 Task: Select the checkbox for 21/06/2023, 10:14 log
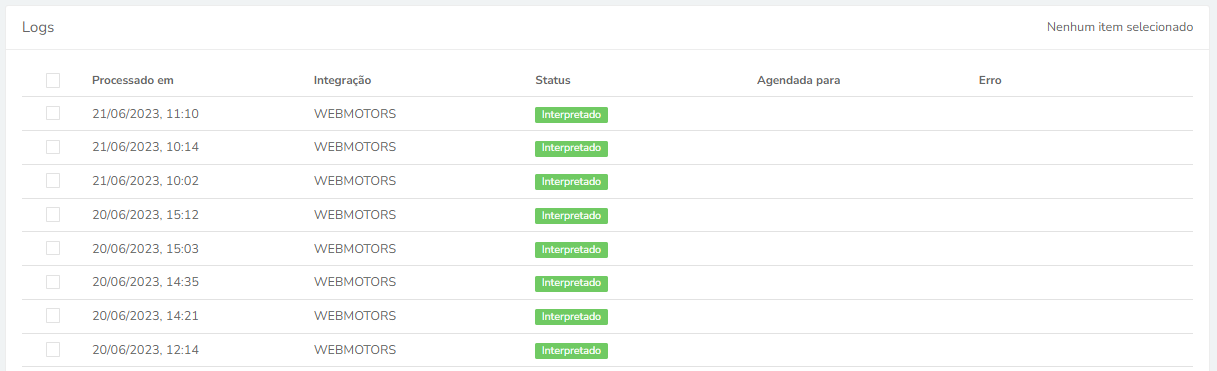(53, 147)
